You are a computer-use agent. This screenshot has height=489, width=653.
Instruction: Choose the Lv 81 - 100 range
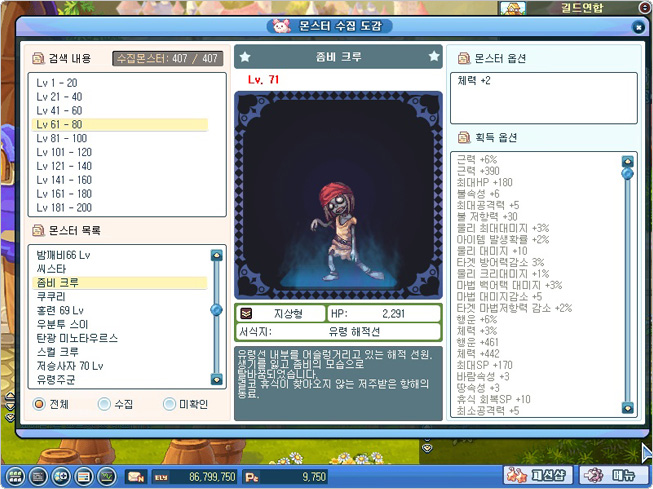tap(62, 138)
